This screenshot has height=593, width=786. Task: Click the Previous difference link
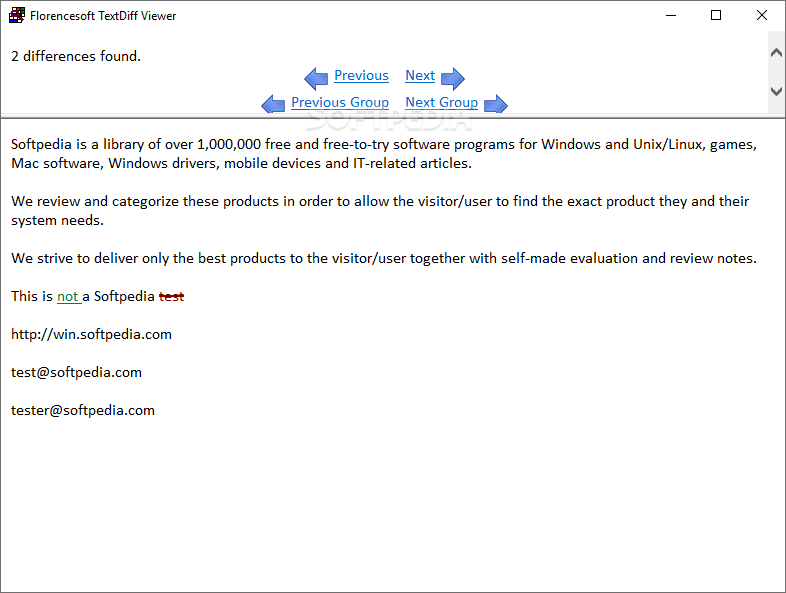361,76
